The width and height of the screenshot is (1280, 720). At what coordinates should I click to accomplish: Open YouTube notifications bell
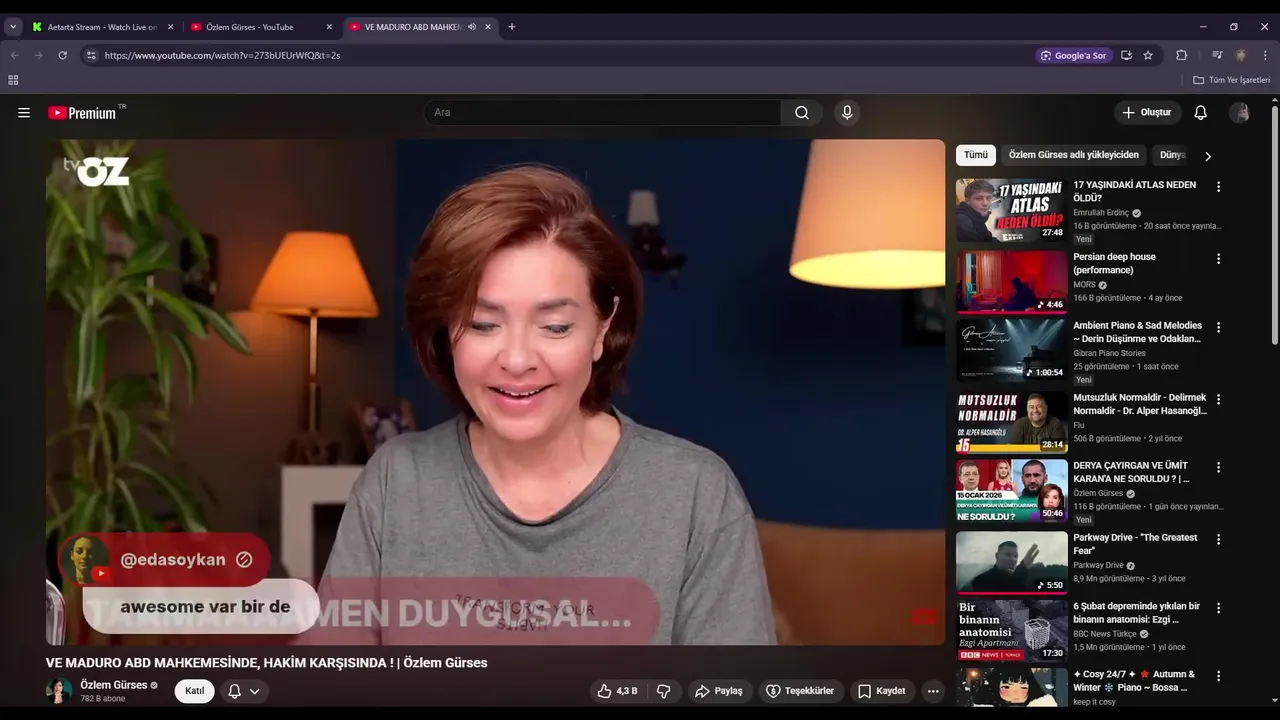(1201, 113)
